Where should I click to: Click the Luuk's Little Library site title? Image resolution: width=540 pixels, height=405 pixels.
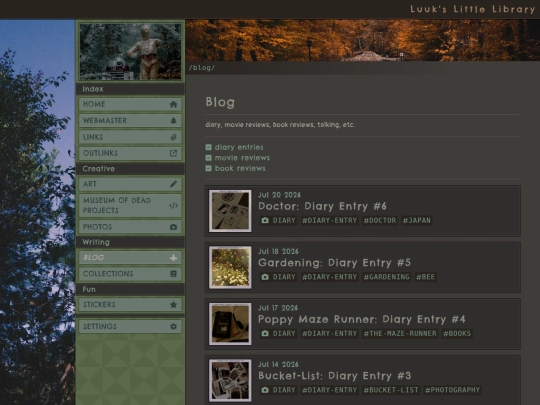[472, 9]
